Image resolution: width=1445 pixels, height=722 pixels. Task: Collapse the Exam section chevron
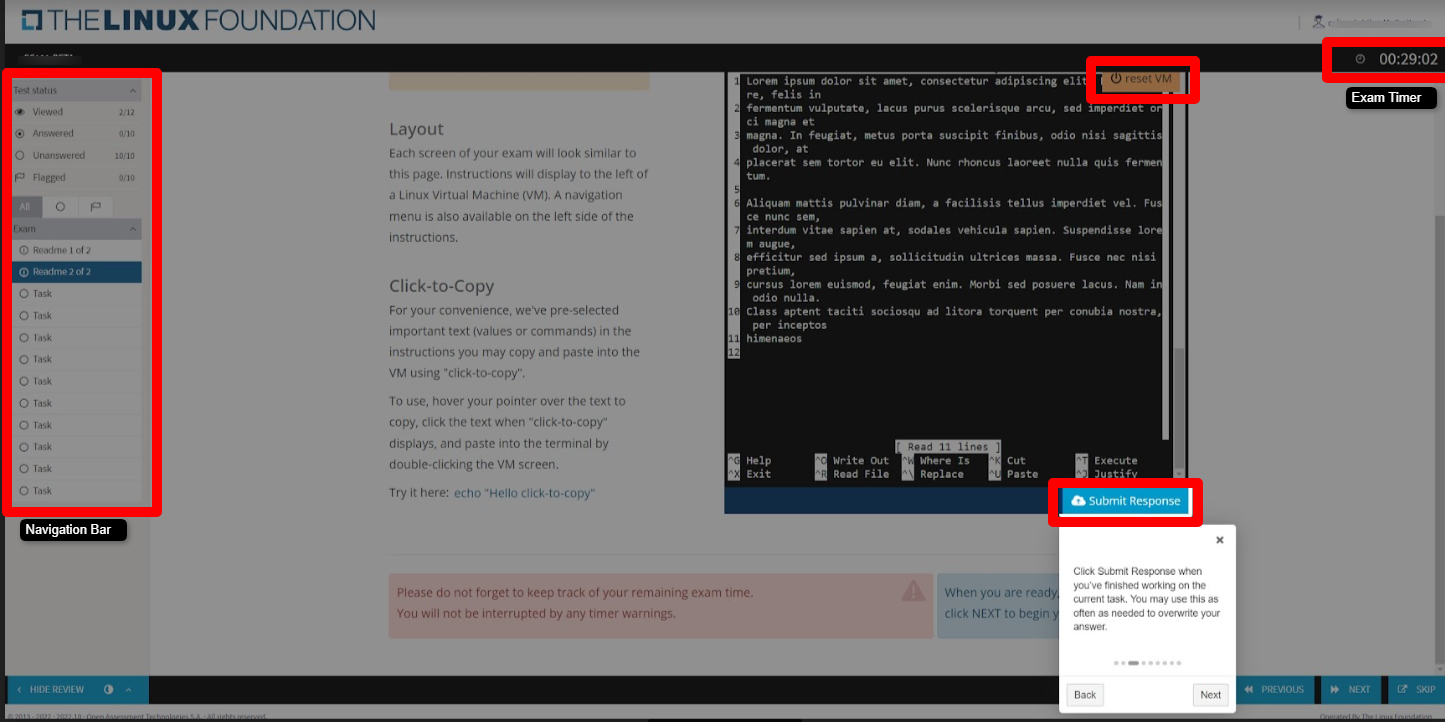[133, 229]
